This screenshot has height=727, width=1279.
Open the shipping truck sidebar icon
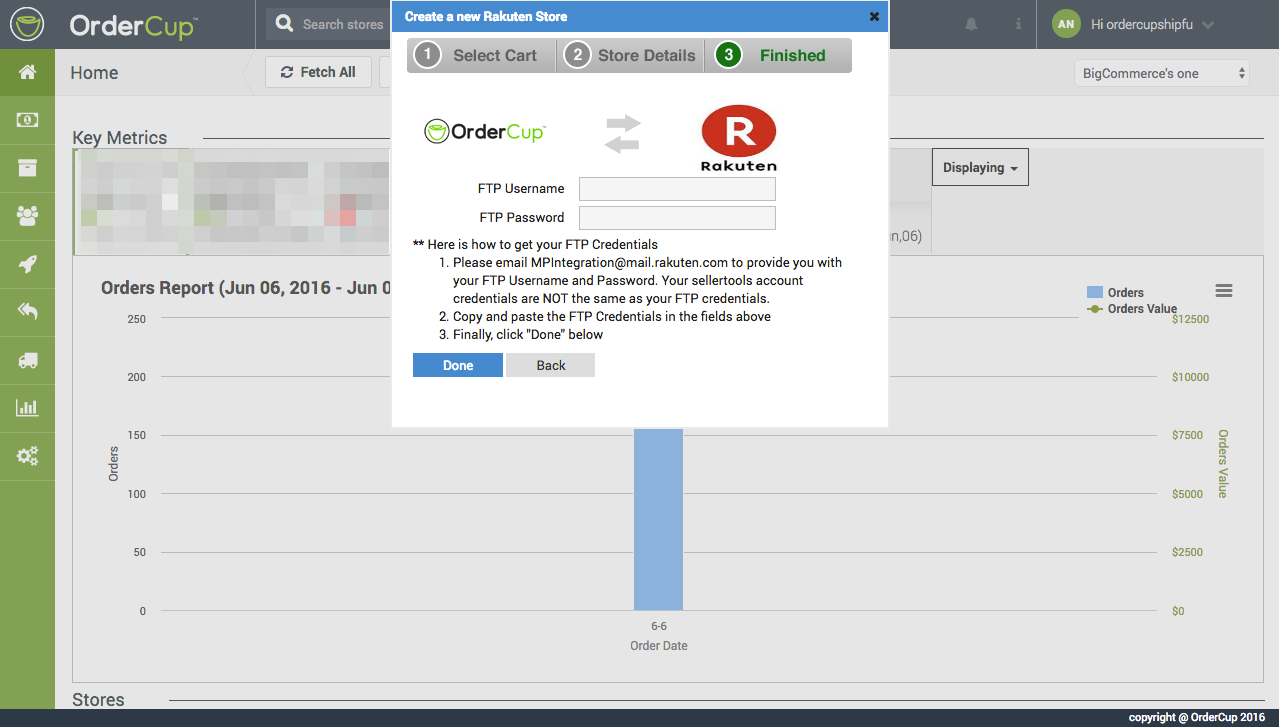[x=27, y=360]
